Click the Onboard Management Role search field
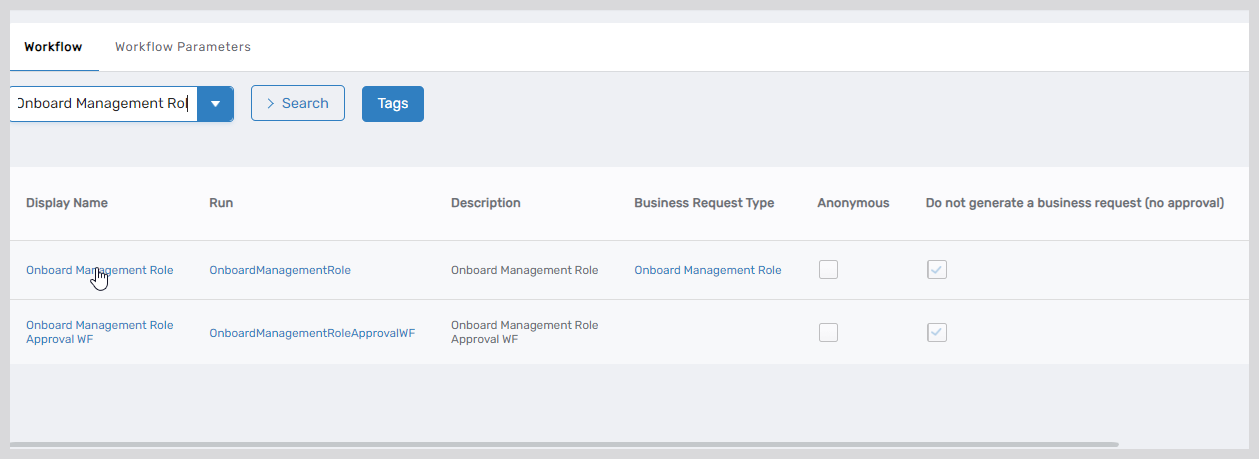Screen dimensions: 1259x459 point(103,103)
